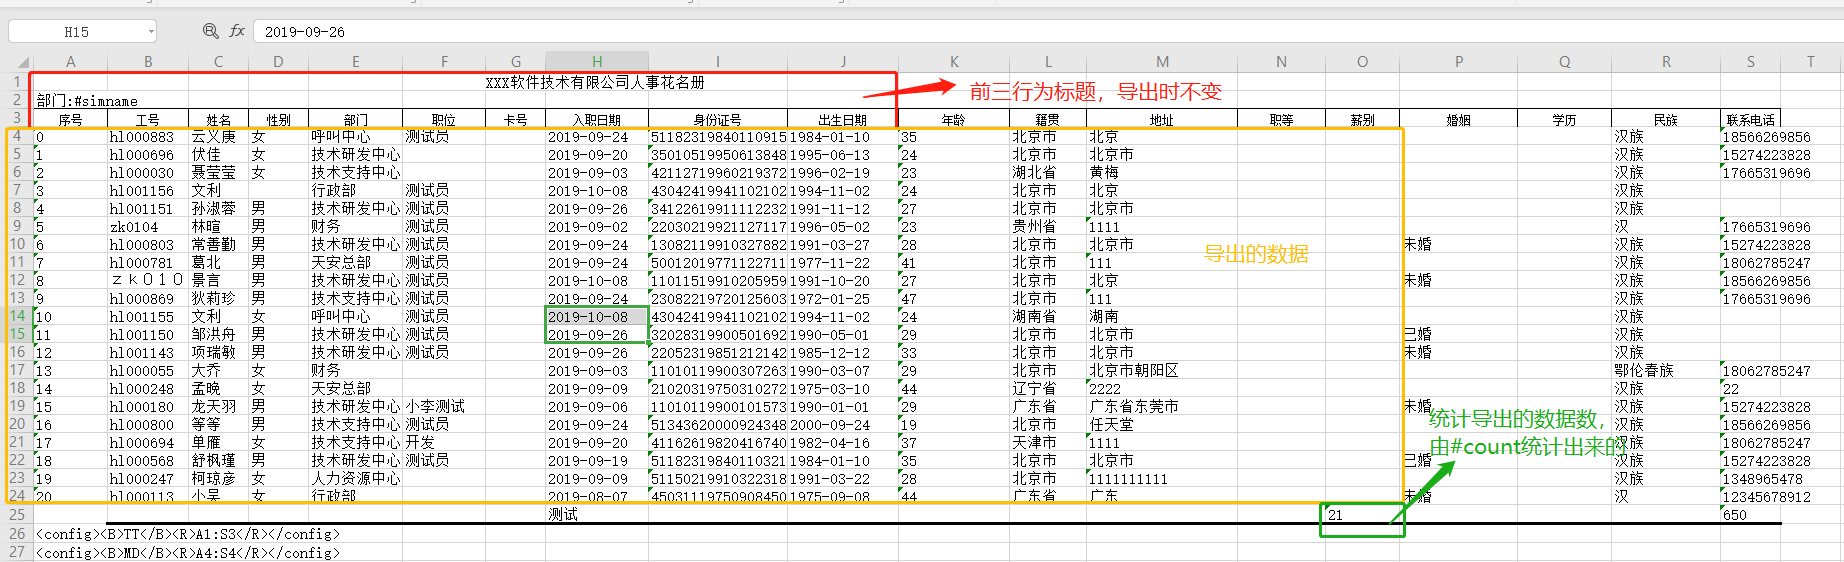Select row 15 header

click(17, 334)
